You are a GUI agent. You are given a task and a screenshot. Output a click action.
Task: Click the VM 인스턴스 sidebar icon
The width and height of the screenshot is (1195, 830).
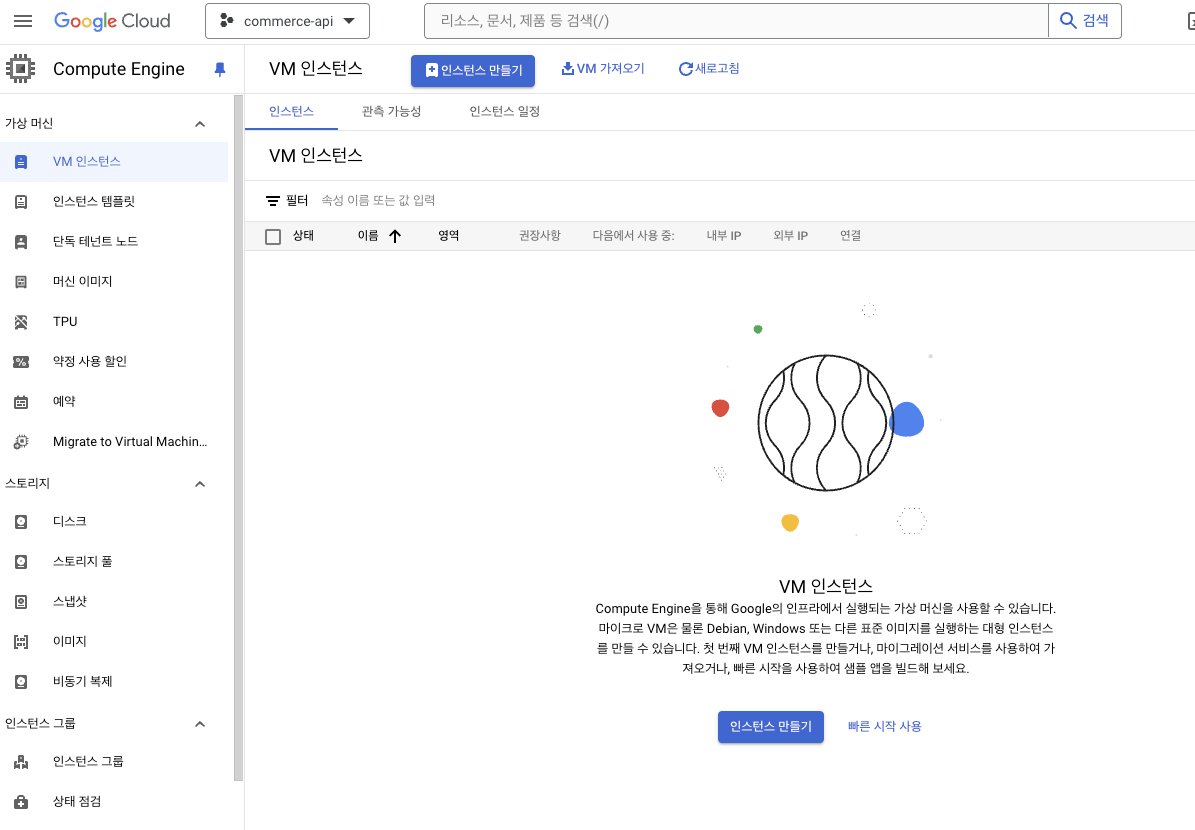pos(21,162)
